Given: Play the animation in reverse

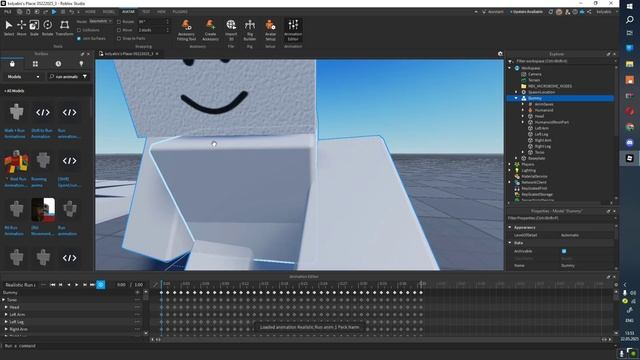Looking at the screenshot, I should tap(69, 284).
